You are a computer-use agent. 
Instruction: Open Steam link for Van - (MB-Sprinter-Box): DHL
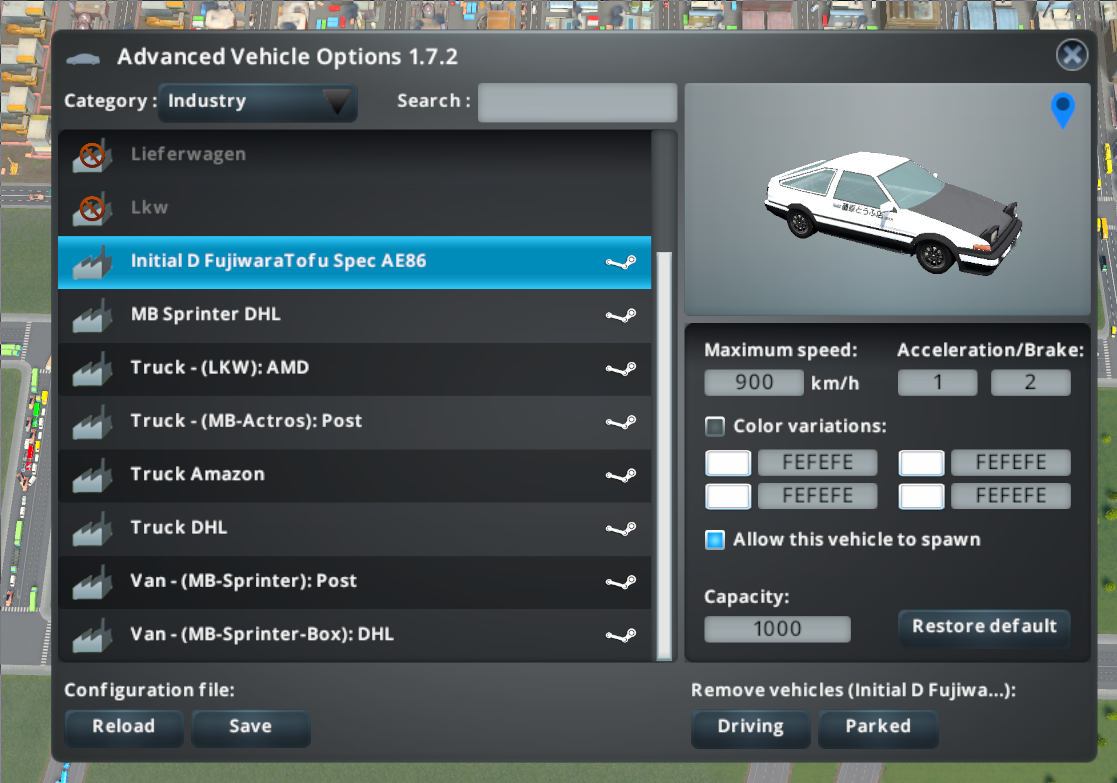pyautogui.click(x=620, y=636)
